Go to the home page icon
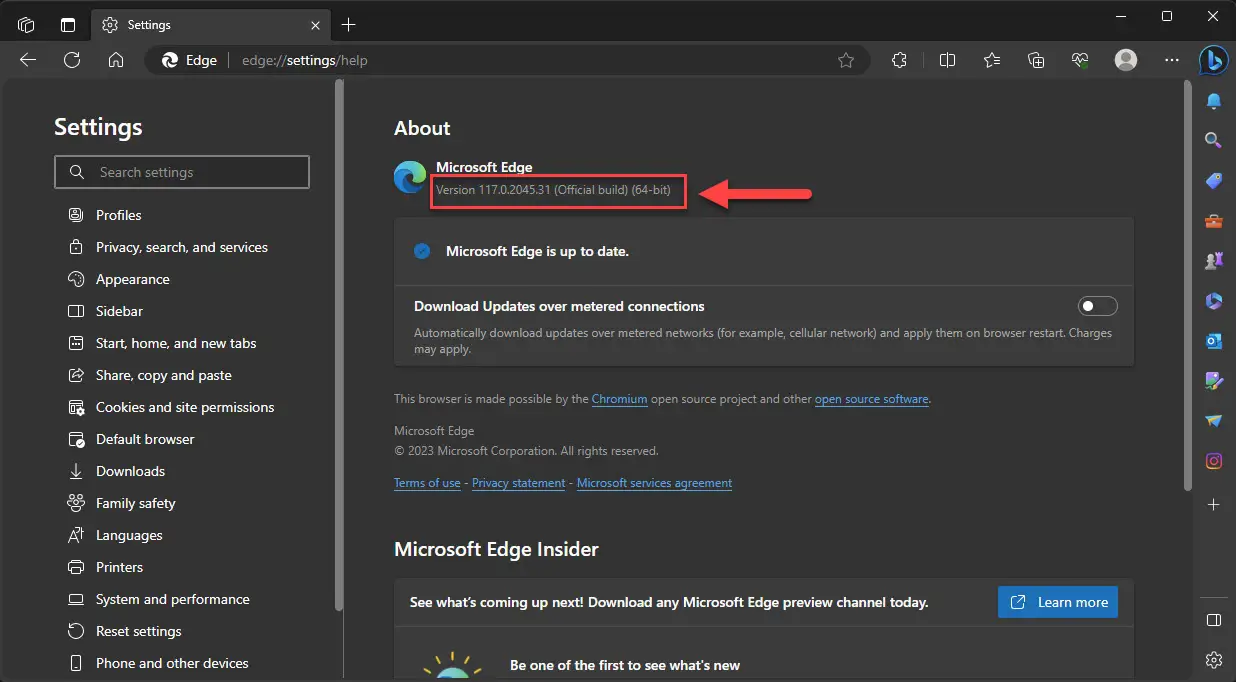 [x=116, y=60]
